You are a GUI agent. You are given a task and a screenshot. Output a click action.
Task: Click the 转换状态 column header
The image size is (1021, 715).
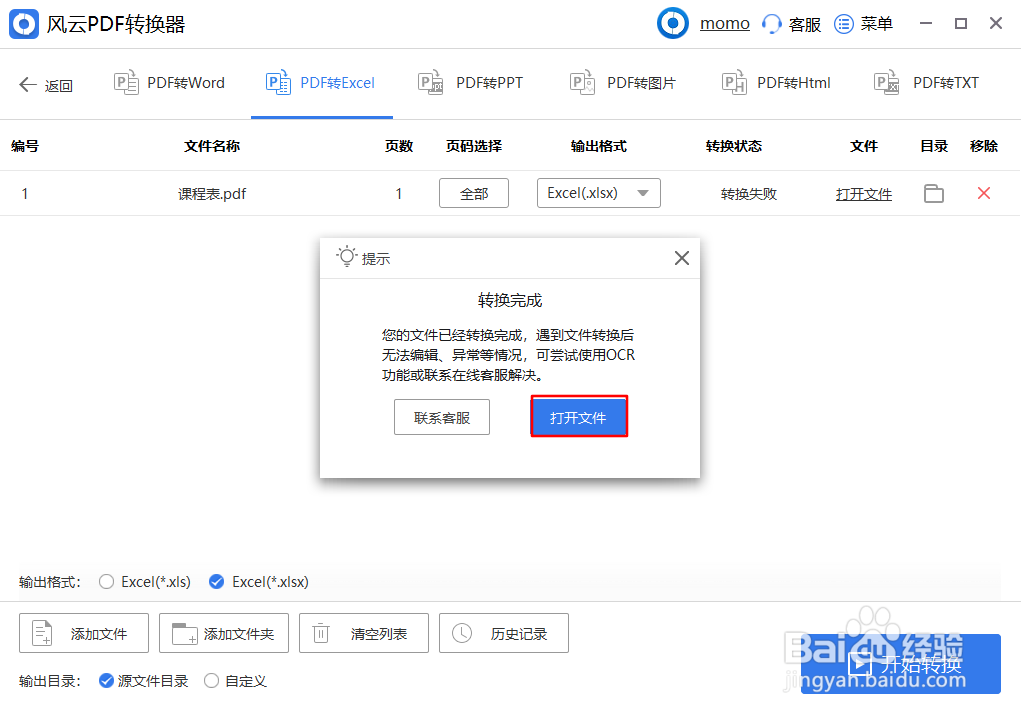[734, 146]
